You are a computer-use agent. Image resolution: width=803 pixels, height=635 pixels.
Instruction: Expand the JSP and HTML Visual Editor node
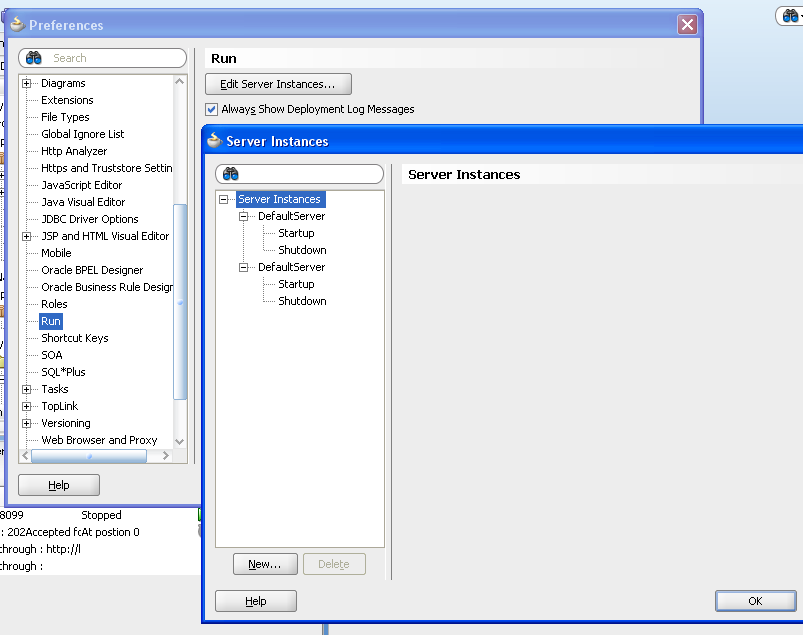pyautogui.click(x=27, y=236)
